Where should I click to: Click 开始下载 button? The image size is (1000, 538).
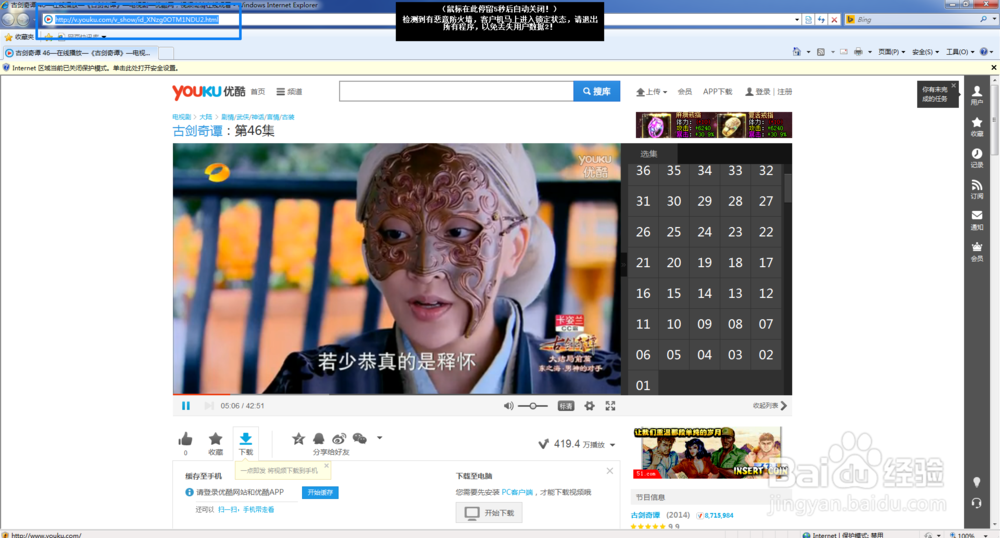(489, 513)
